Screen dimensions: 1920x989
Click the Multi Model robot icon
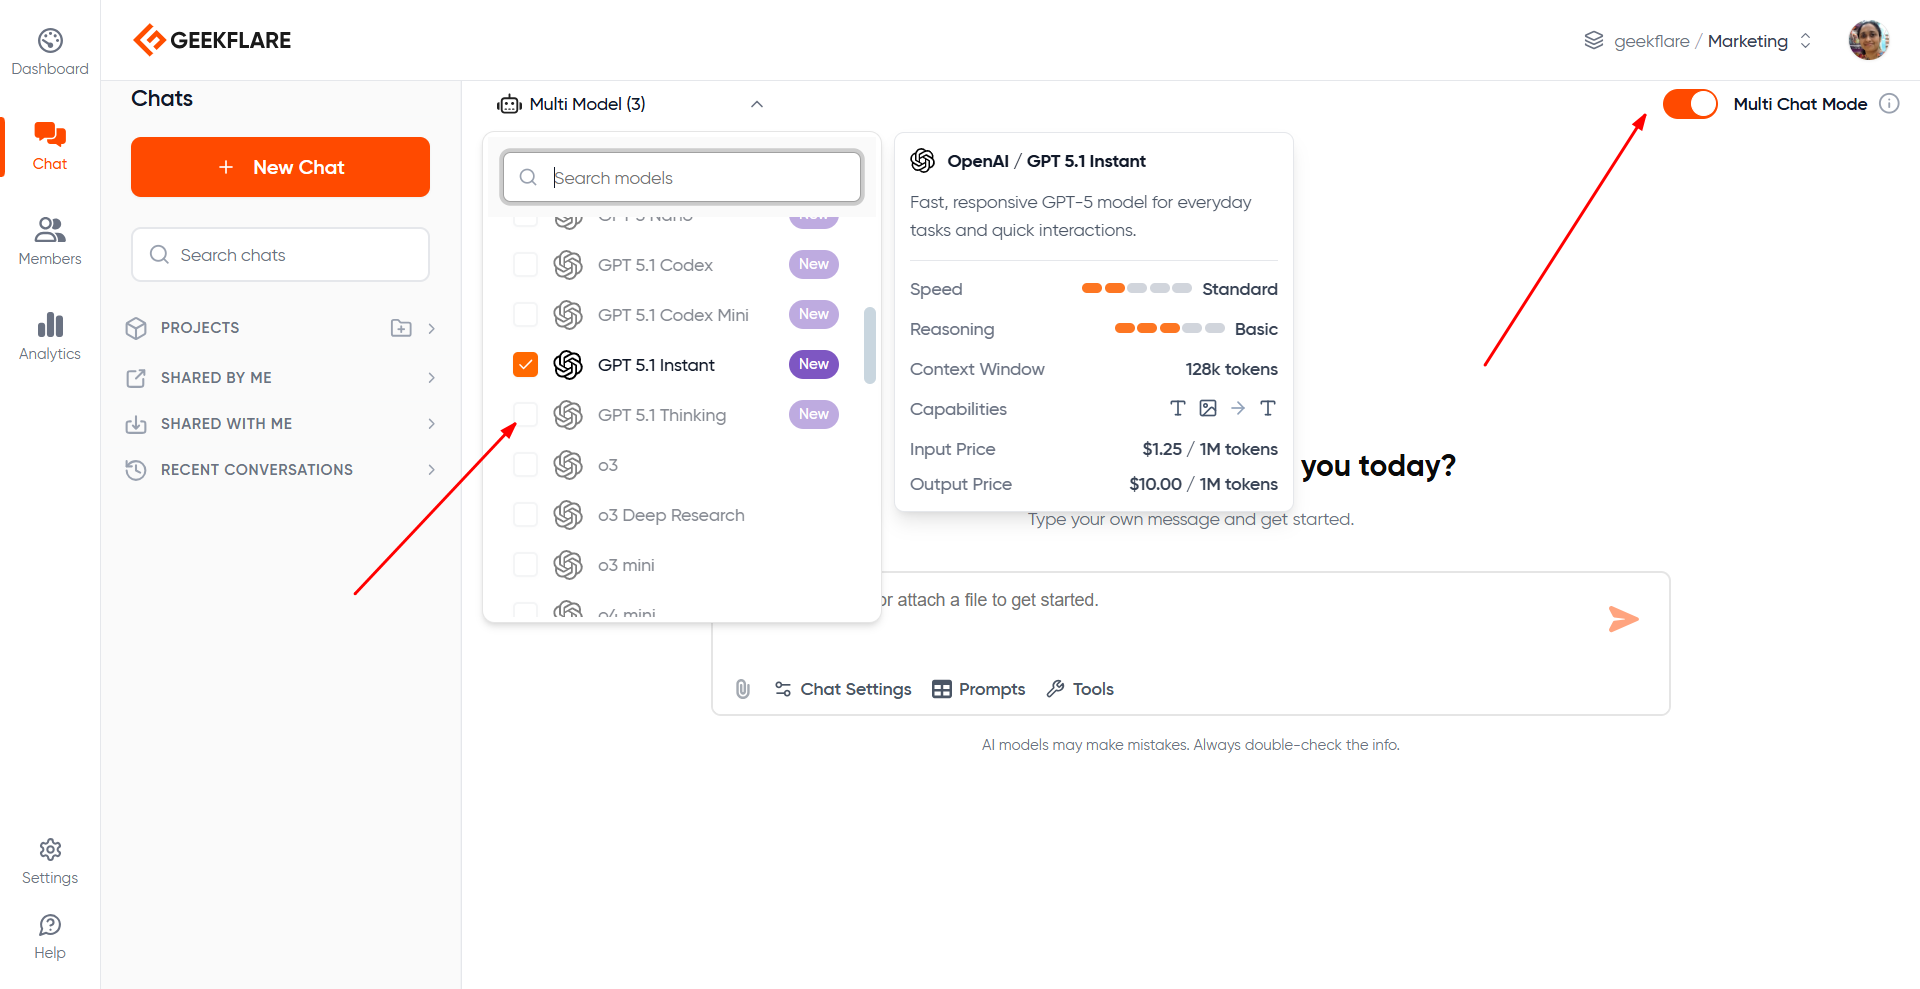click(x=510, y=104)
